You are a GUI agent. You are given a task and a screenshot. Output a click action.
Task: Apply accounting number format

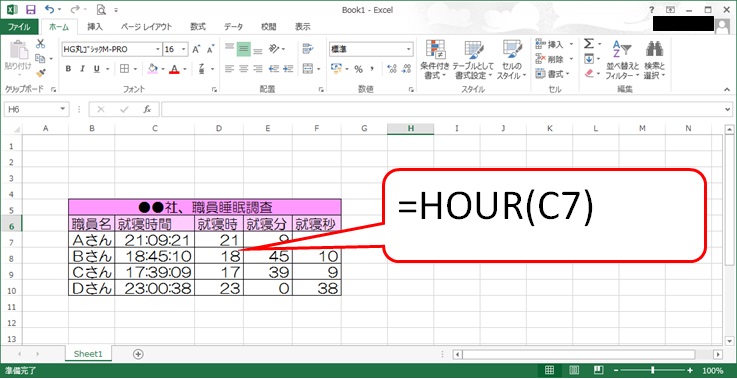(336, 69)
